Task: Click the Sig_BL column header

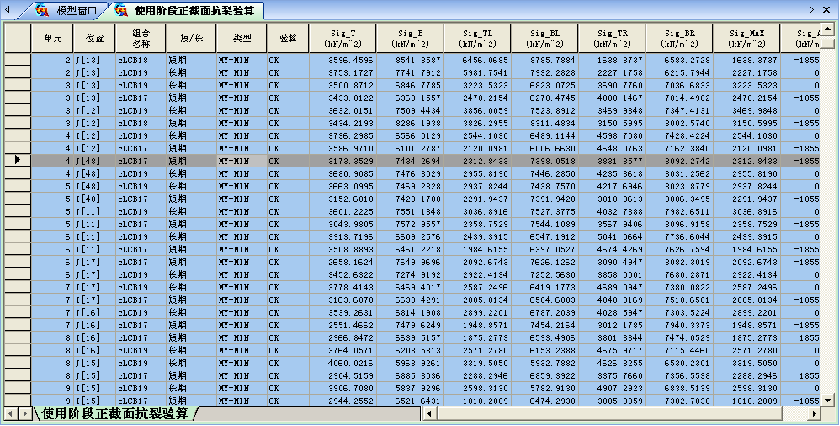Action: pyautogui.click(x=544, y=38)
